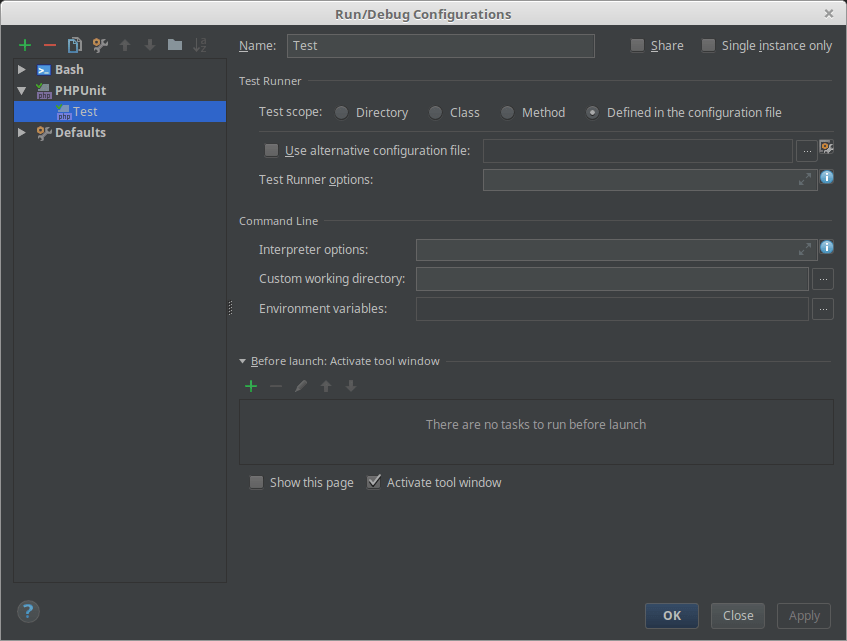Sort configurations alphabetically
The image size is (847, 641).
click(x=199, y=45)
